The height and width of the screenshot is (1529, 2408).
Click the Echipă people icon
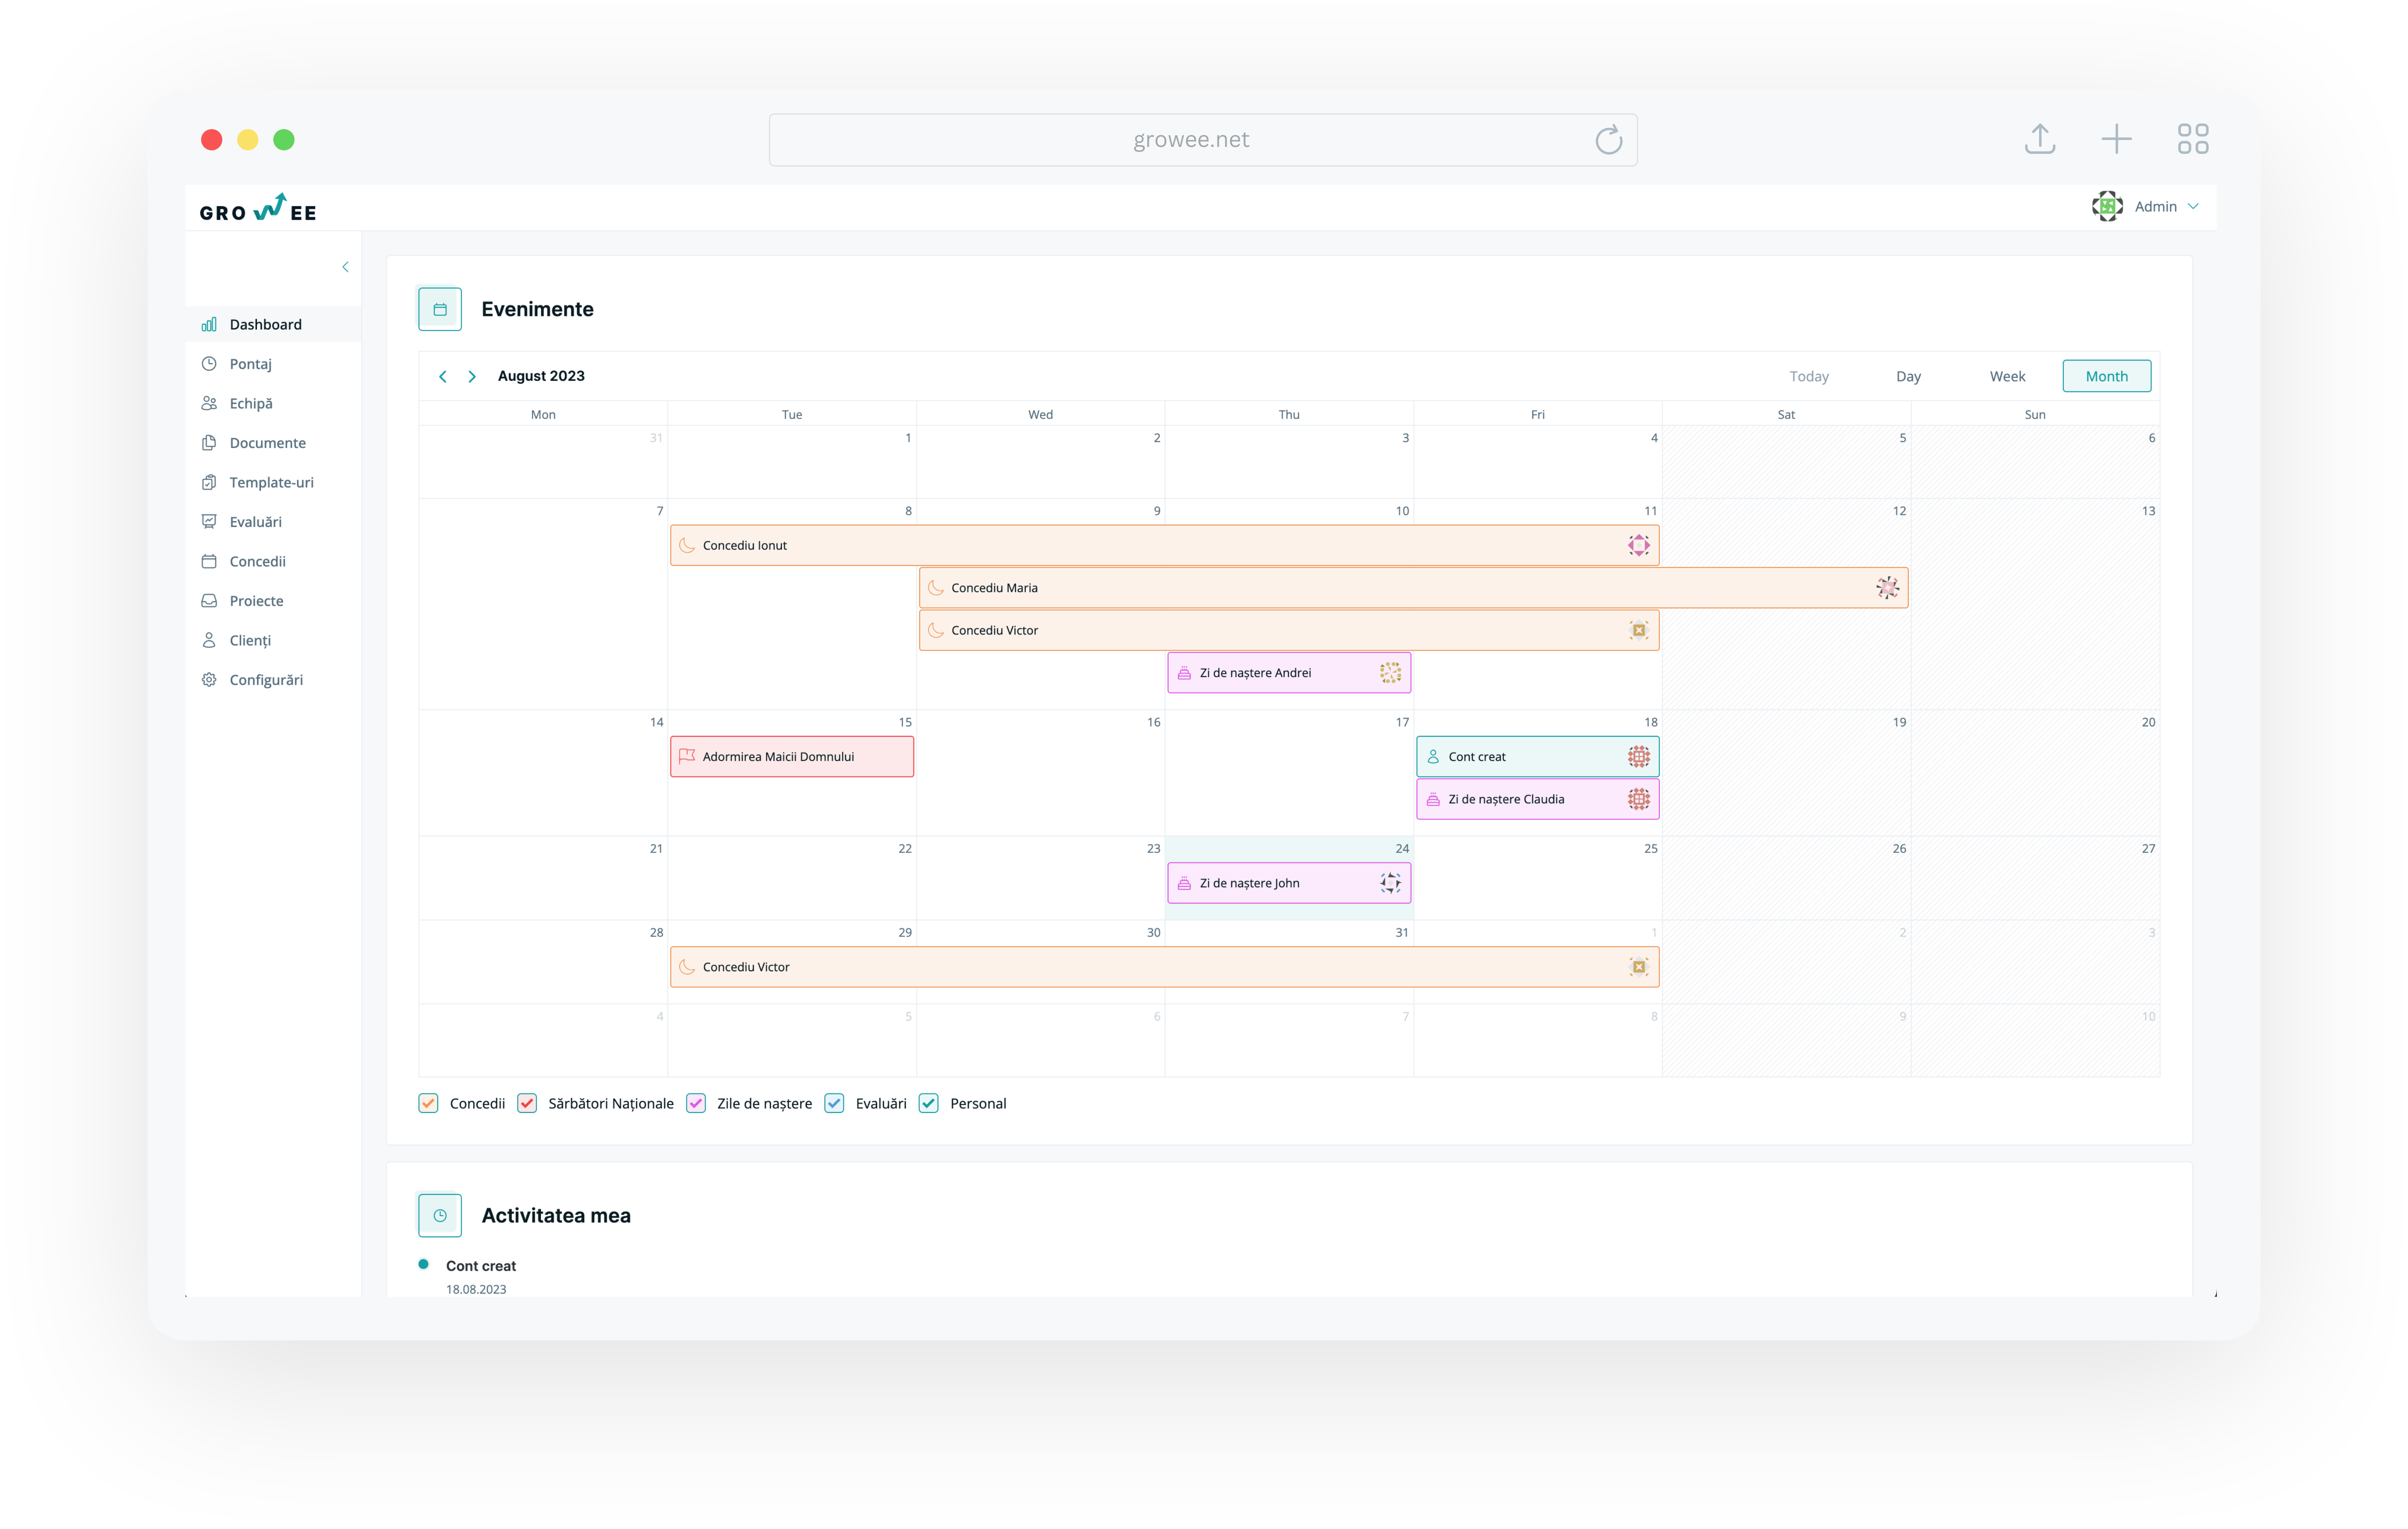209,403
